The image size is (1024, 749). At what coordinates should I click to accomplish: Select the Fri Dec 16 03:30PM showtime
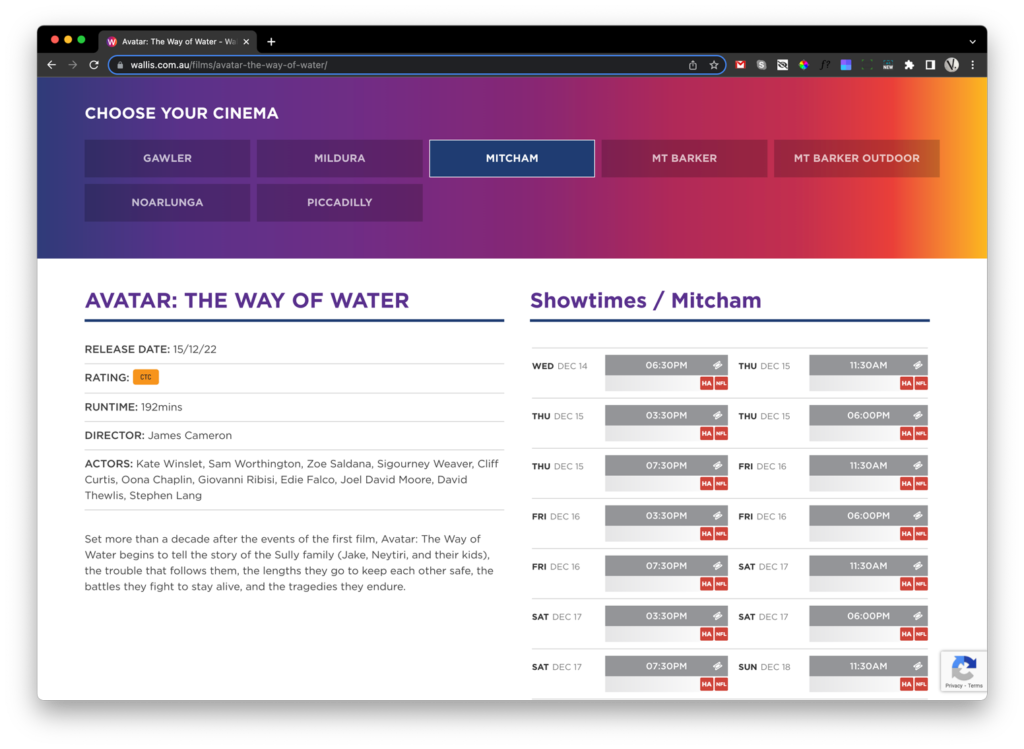pos(666,516)
